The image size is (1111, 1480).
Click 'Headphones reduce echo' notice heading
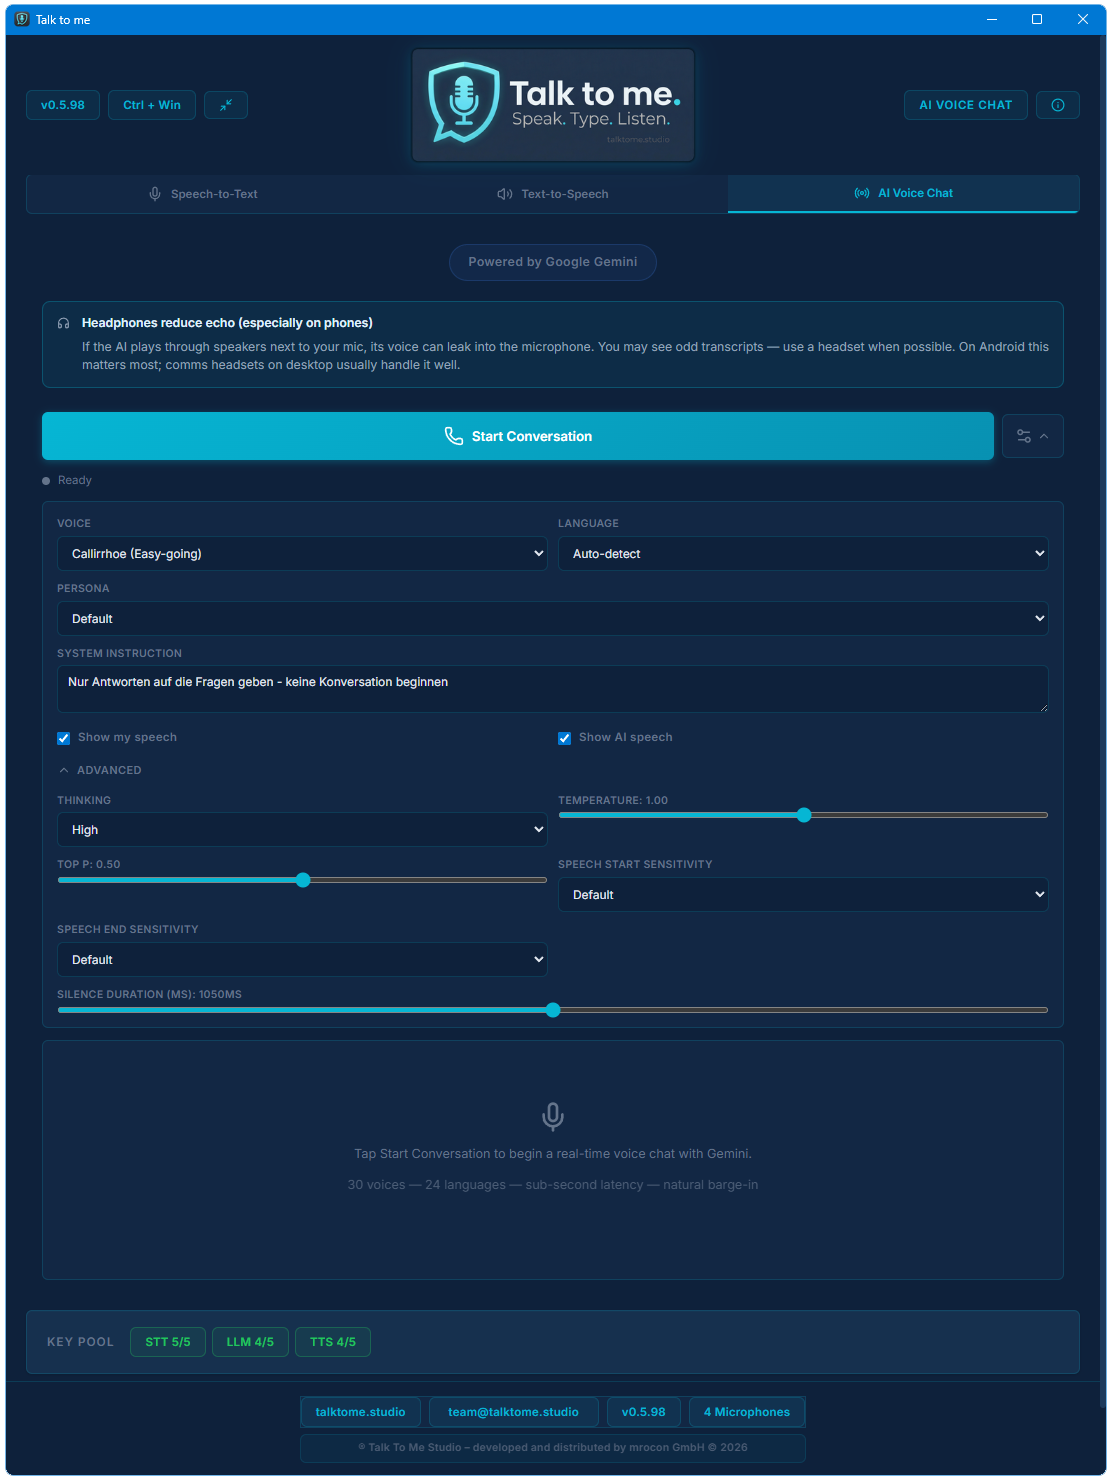coord(227,323)
